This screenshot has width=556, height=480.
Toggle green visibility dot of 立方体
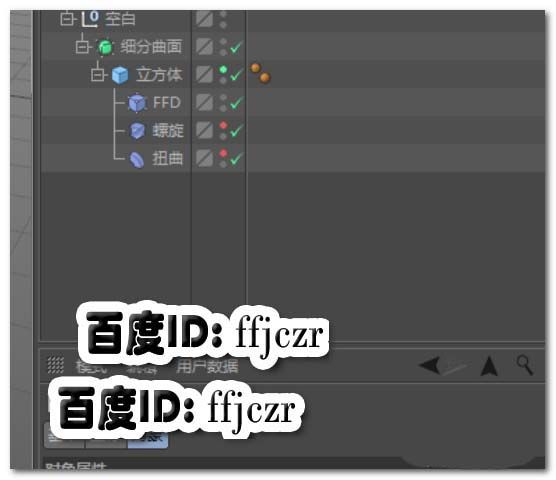point(223,69)
